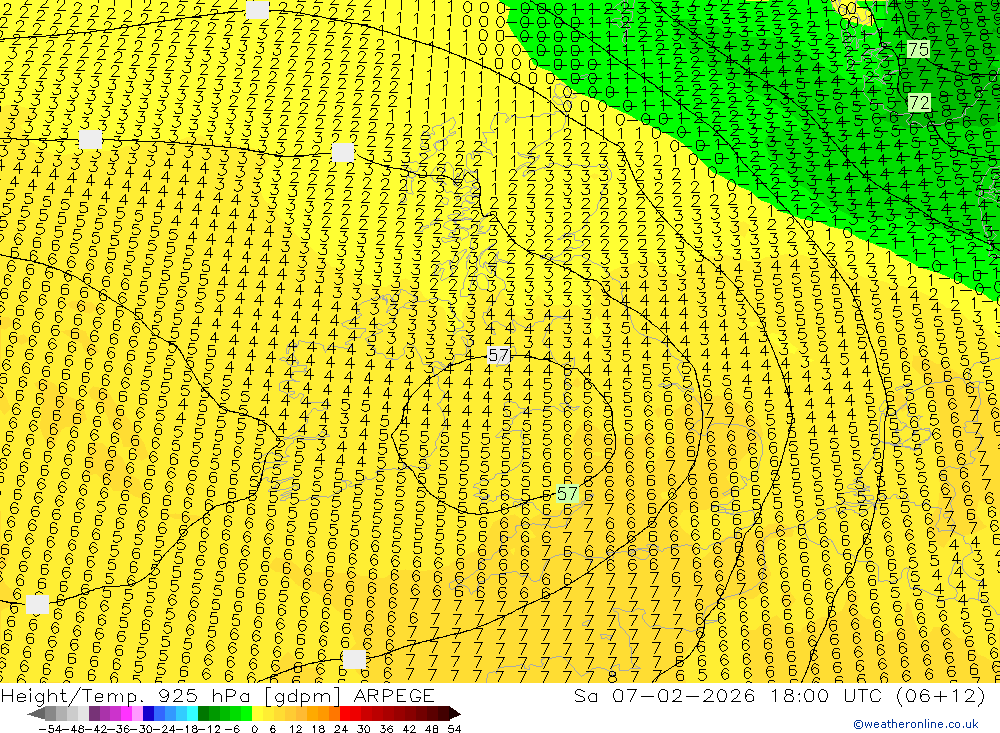Click the 0 label on the temperature scale

coord(254,729)
